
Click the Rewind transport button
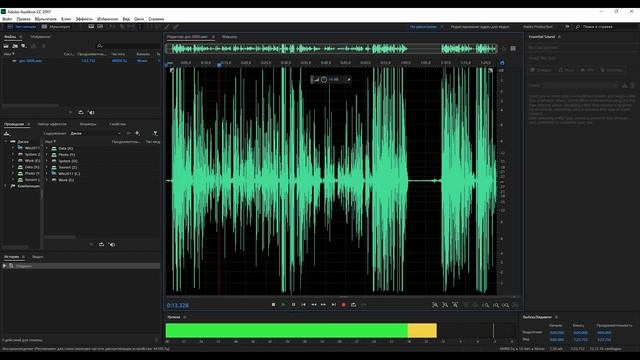pos(313,304)
